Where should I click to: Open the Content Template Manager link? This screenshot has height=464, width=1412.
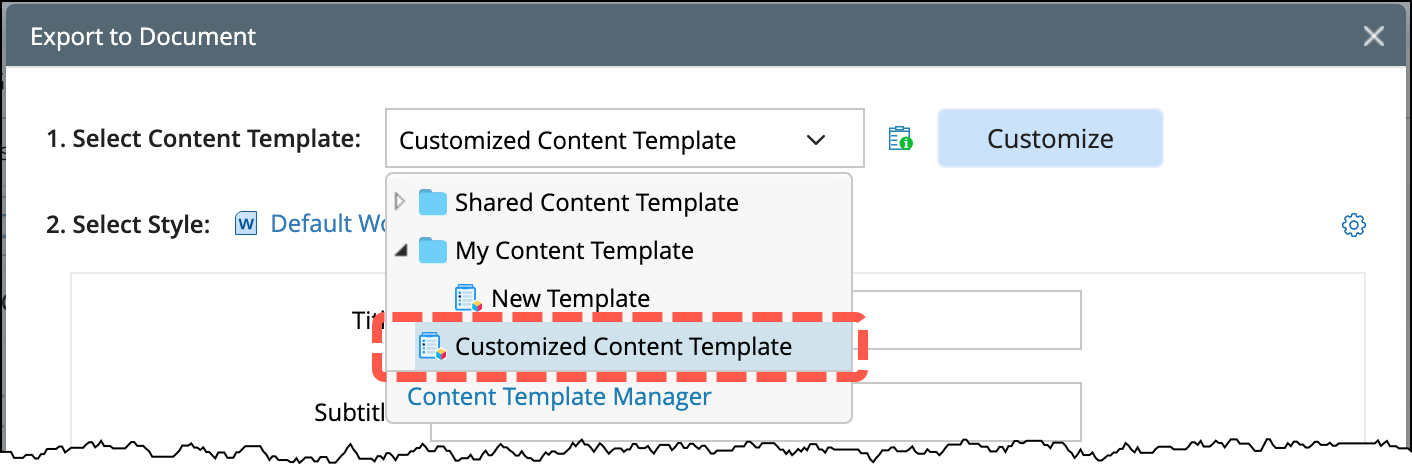pyautogui.click(x=559, y=397)
